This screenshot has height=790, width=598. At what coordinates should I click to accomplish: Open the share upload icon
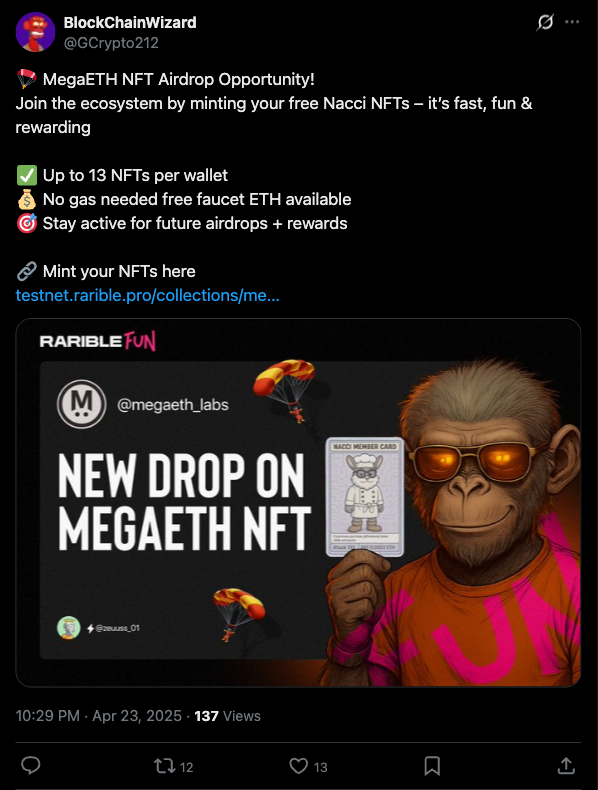566,766
